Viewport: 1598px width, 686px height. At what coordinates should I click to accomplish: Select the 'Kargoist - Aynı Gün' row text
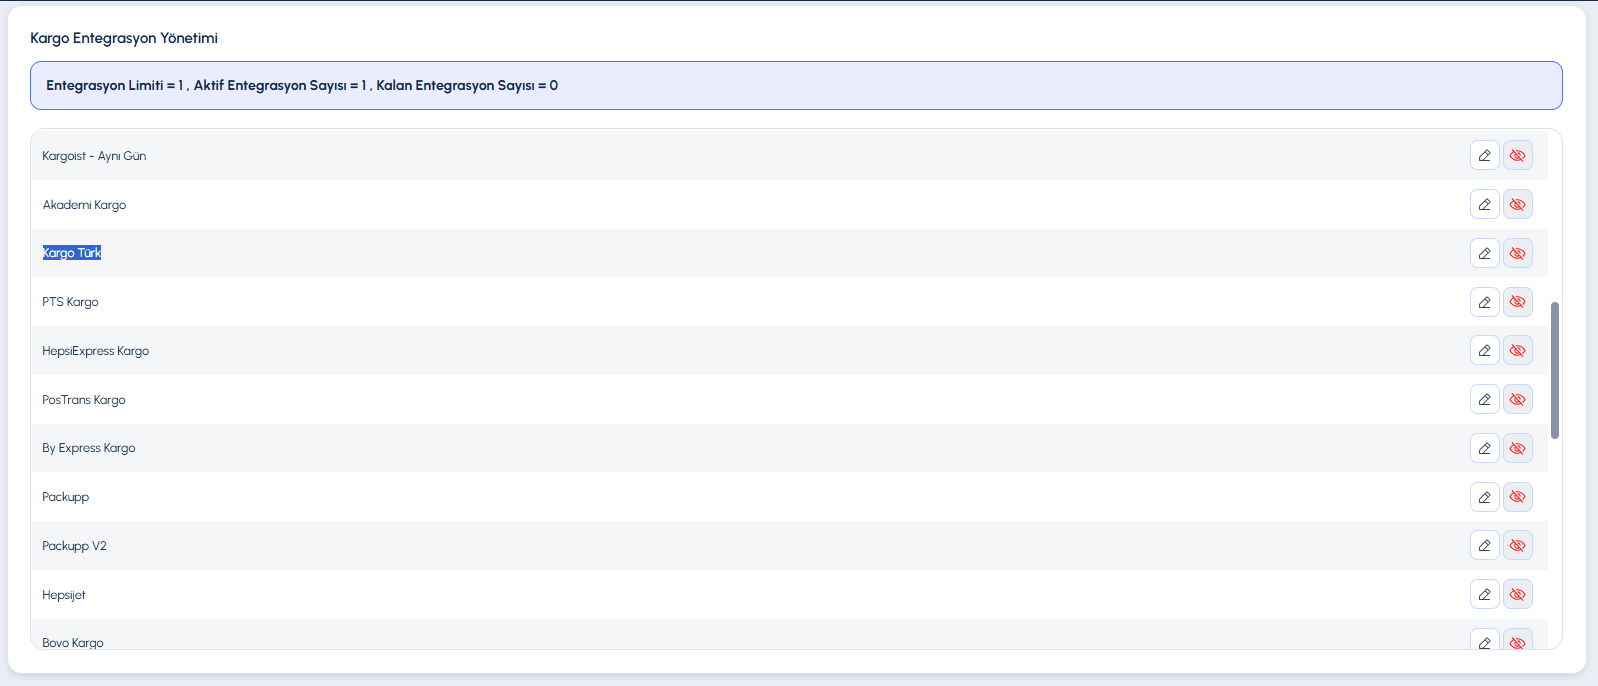(x=94, y=156)
